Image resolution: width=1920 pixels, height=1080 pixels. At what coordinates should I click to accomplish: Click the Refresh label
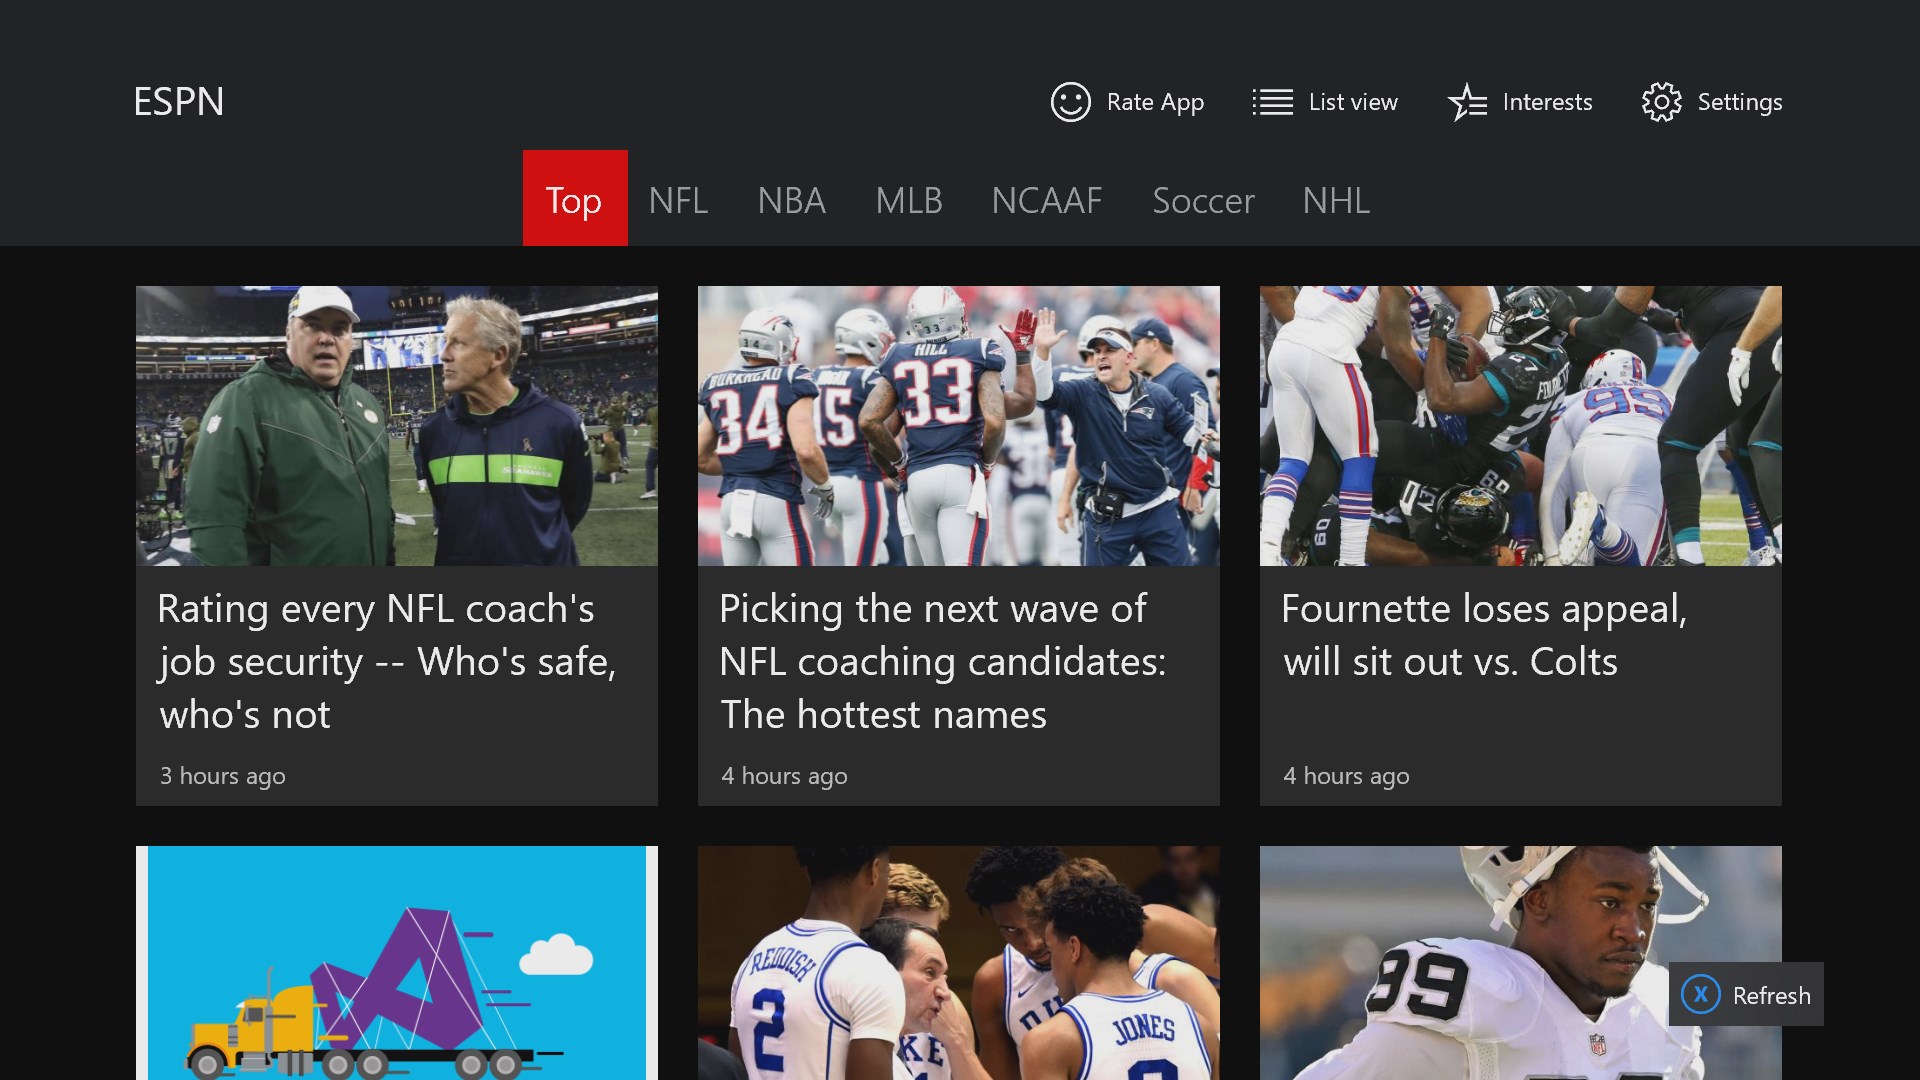(x=1771, y=995)
